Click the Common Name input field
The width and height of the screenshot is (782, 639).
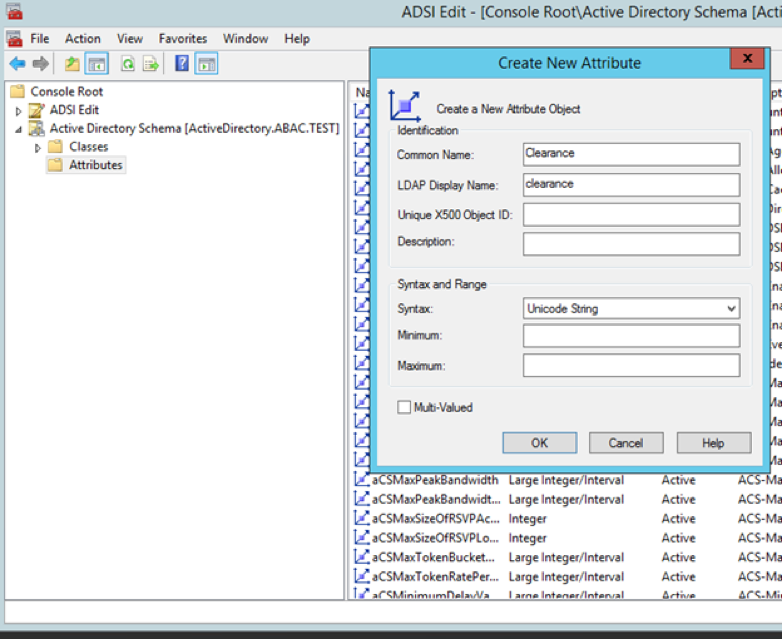(631, 154)
